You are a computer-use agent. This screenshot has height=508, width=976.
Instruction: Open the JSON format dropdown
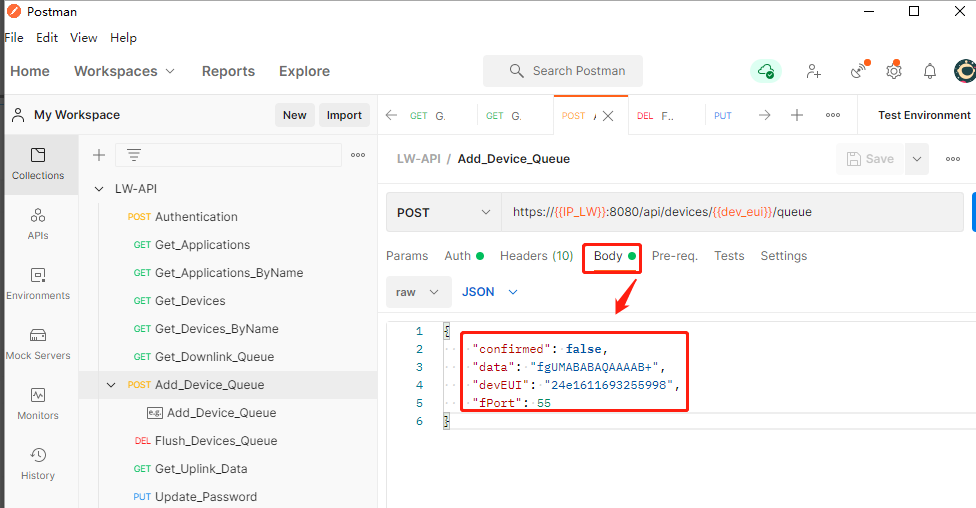pyautogui.click(x=490, y=292)
